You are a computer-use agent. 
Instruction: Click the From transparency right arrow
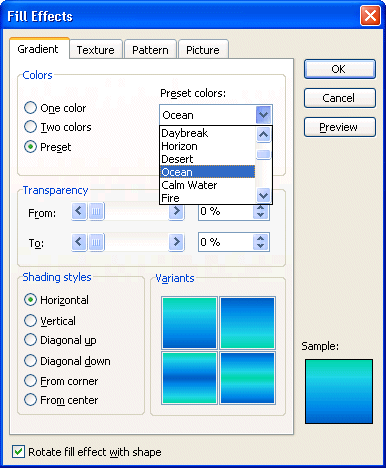[x=176, y=211]
